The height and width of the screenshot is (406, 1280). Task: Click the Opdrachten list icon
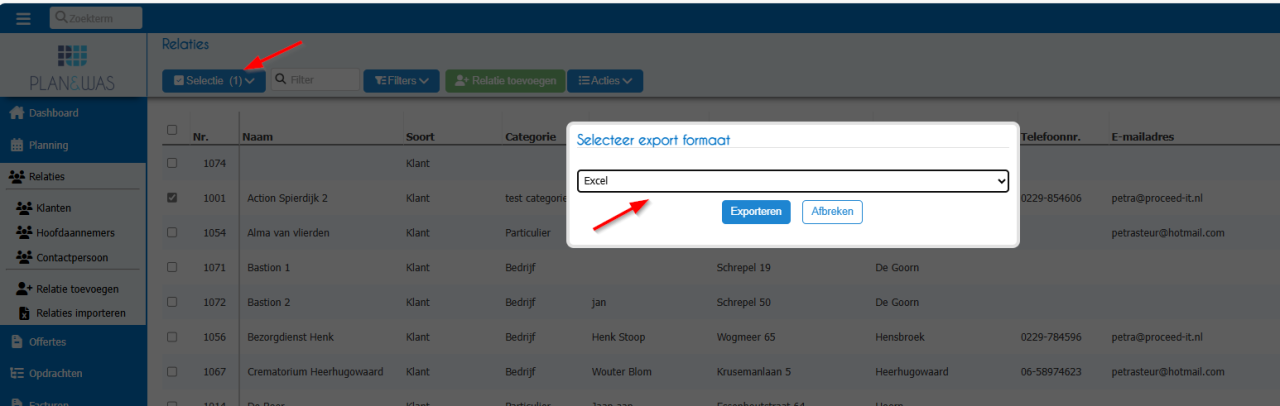point(17,373)
